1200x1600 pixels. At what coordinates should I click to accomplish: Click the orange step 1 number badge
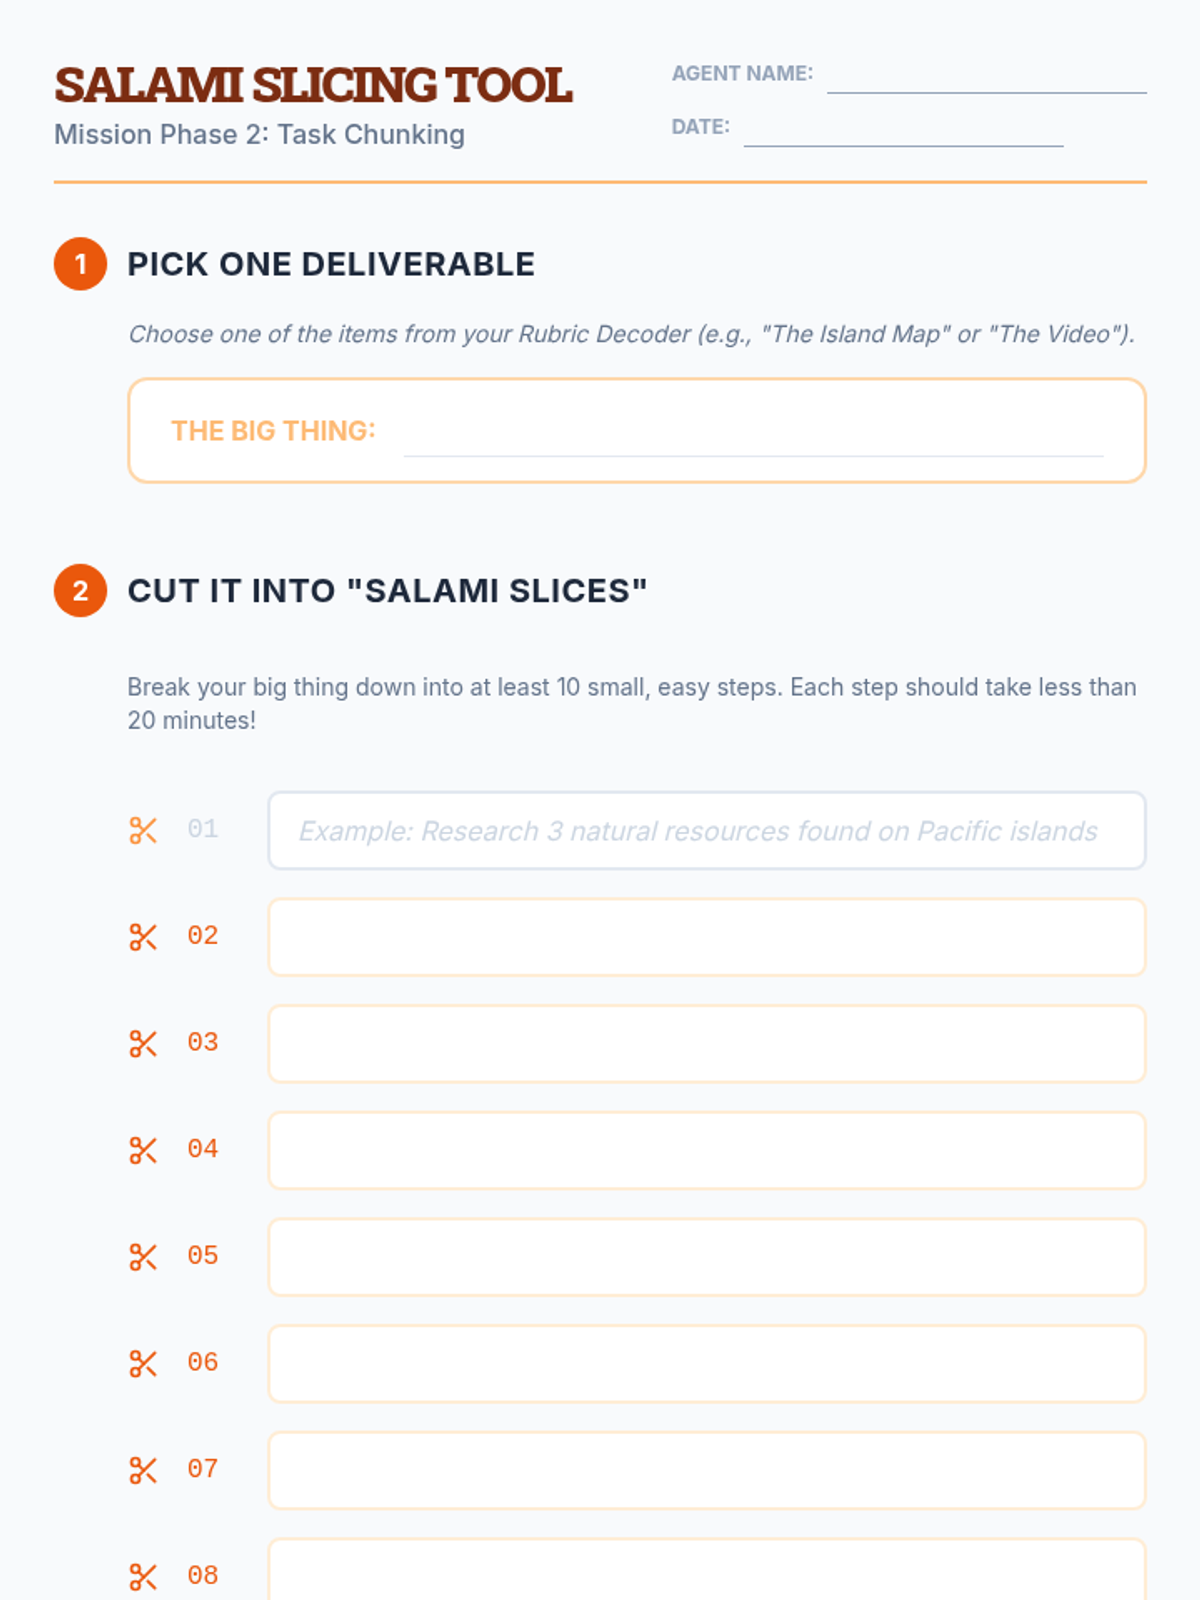coord(81,264)
